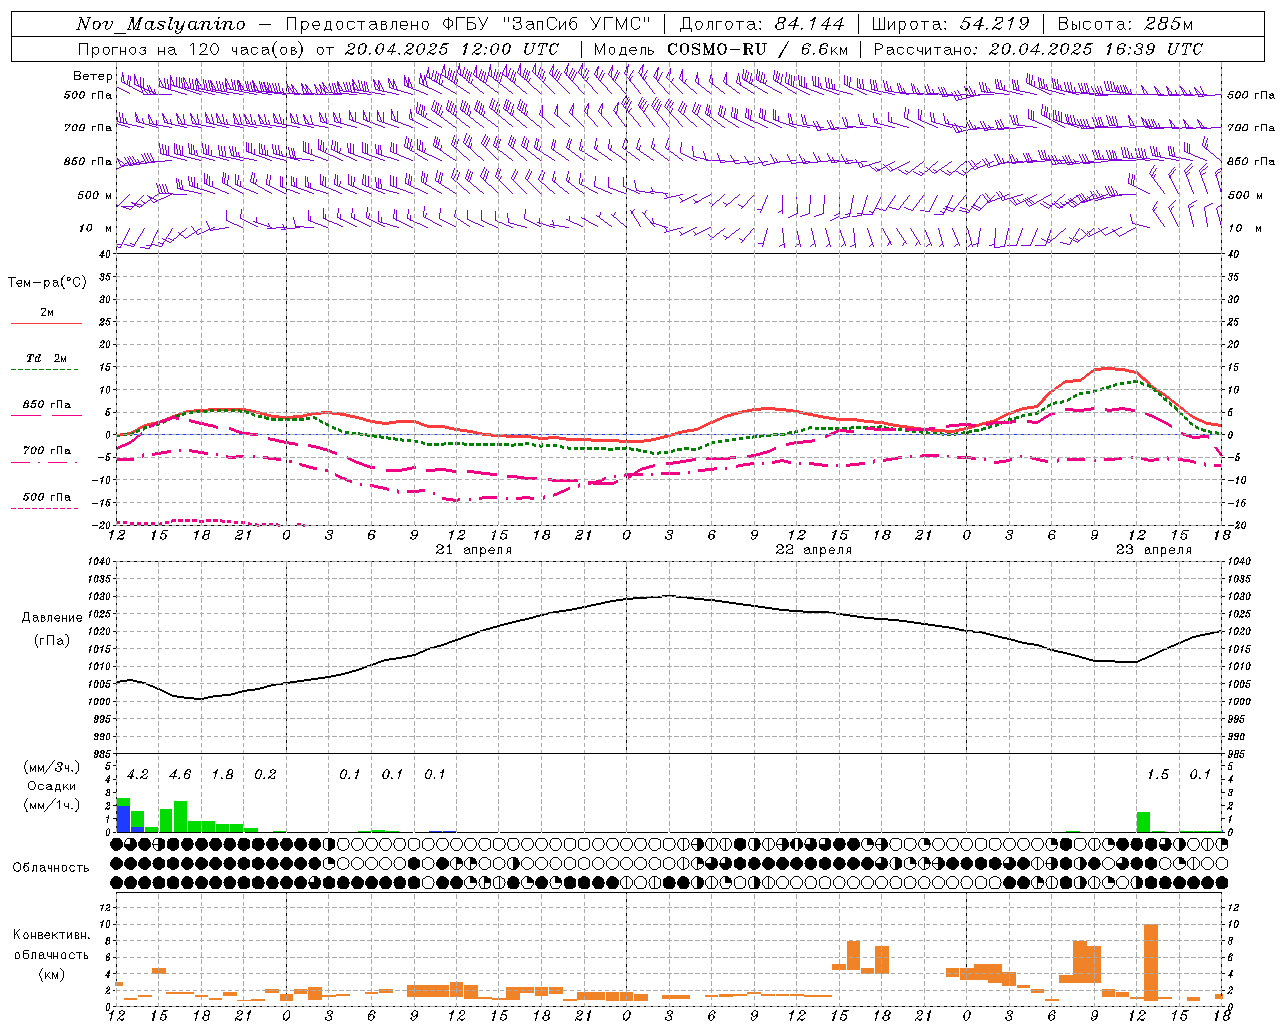The image size is (1280, 1024).
Task: Click the Давление pressure panel label
Action: pos(52,618)
